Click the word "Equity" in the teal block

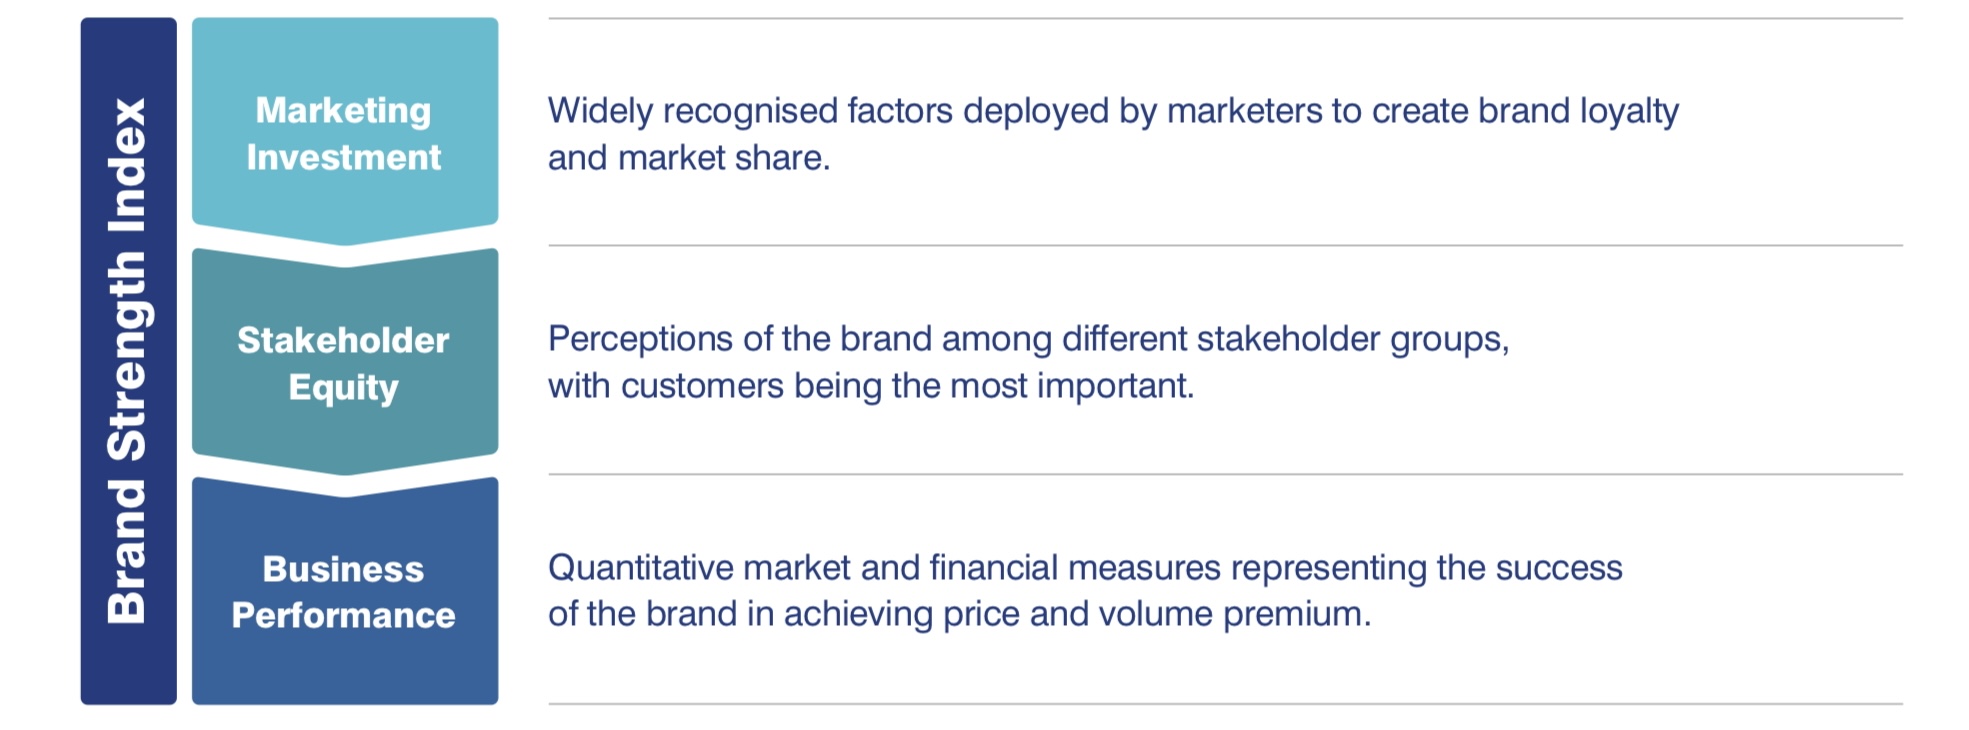point(343,387)
